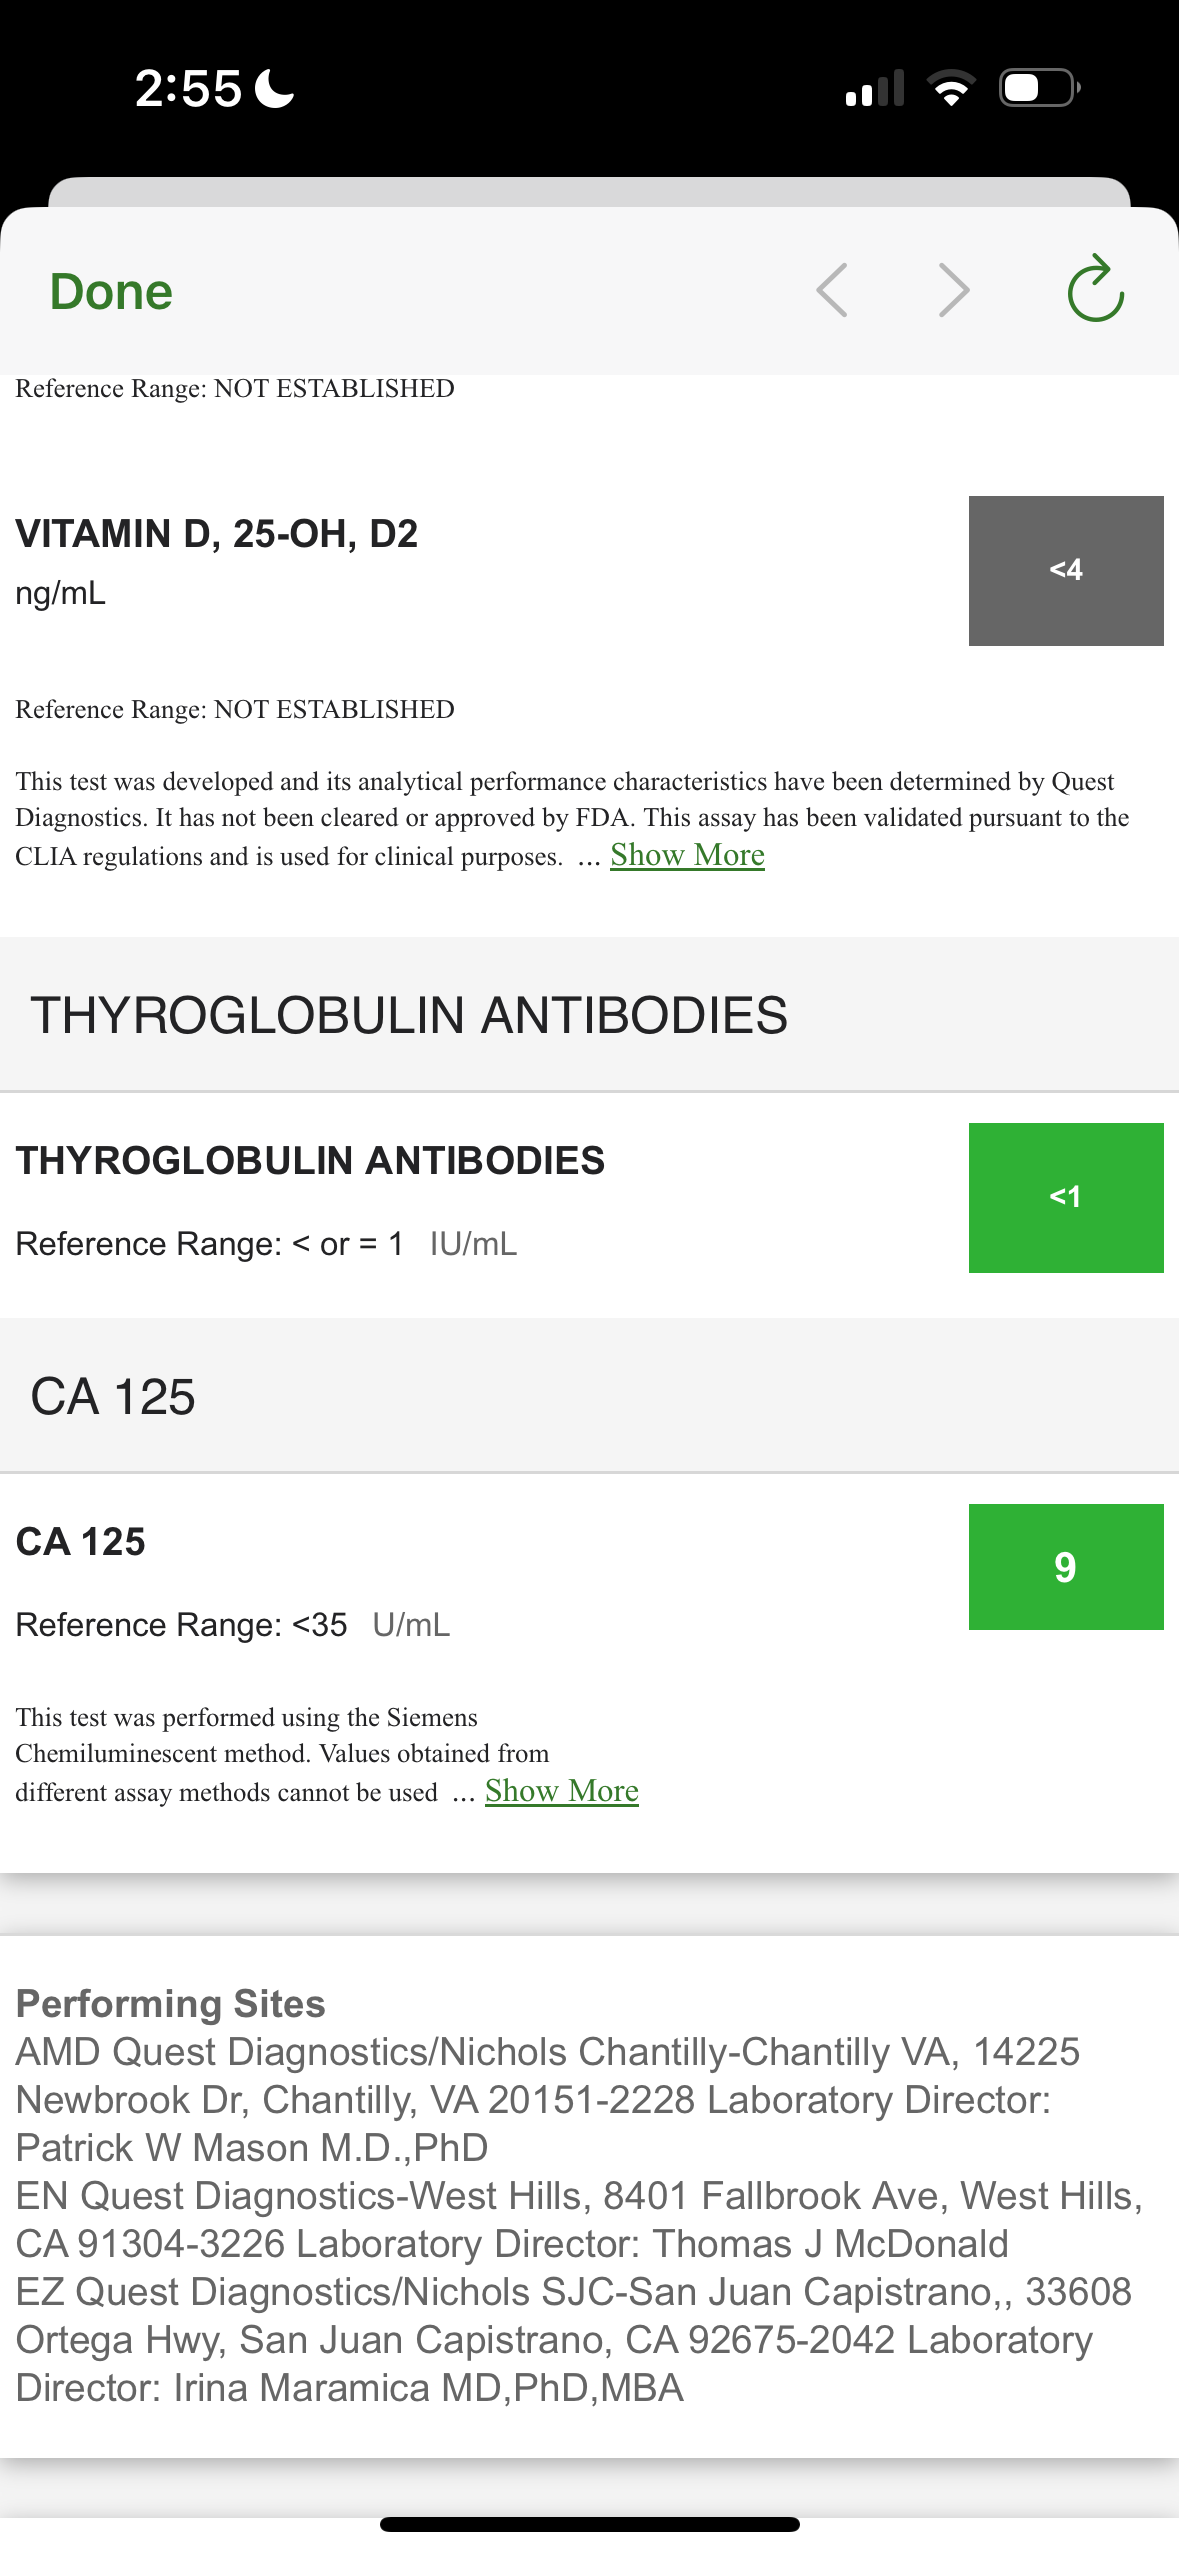Tap the home indicator bar
The width and height of the screenshot is (1179, 2556).
(x=589, y=2524)
